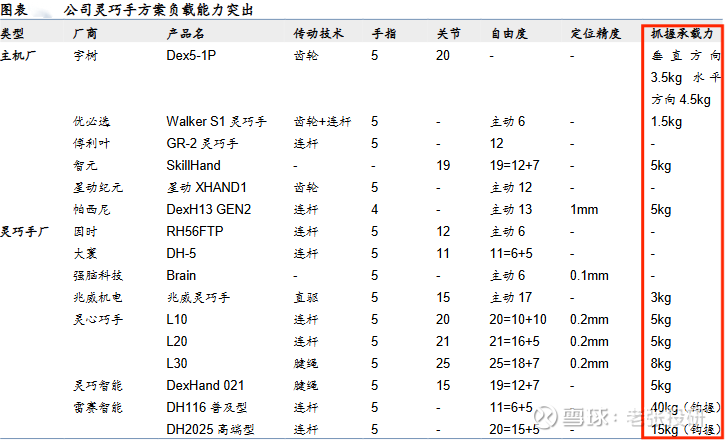
Task: Click freedom value 主动 17
Action: point(511,297)
